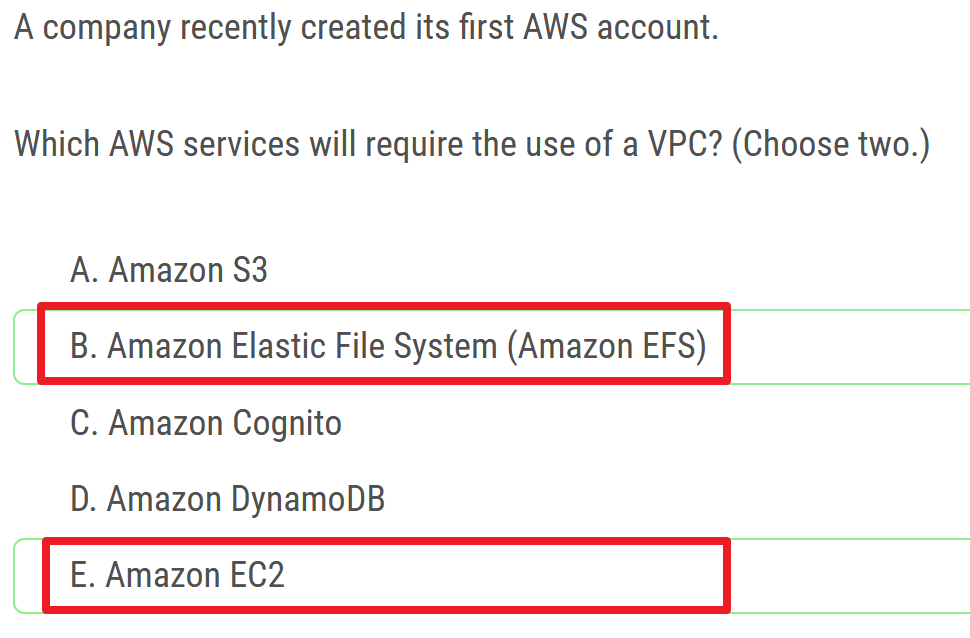The height and width of the screenshot is (638, 970).
Task: Click the "(Choose two.)" hint text
Action: click(x=830, y=144)
